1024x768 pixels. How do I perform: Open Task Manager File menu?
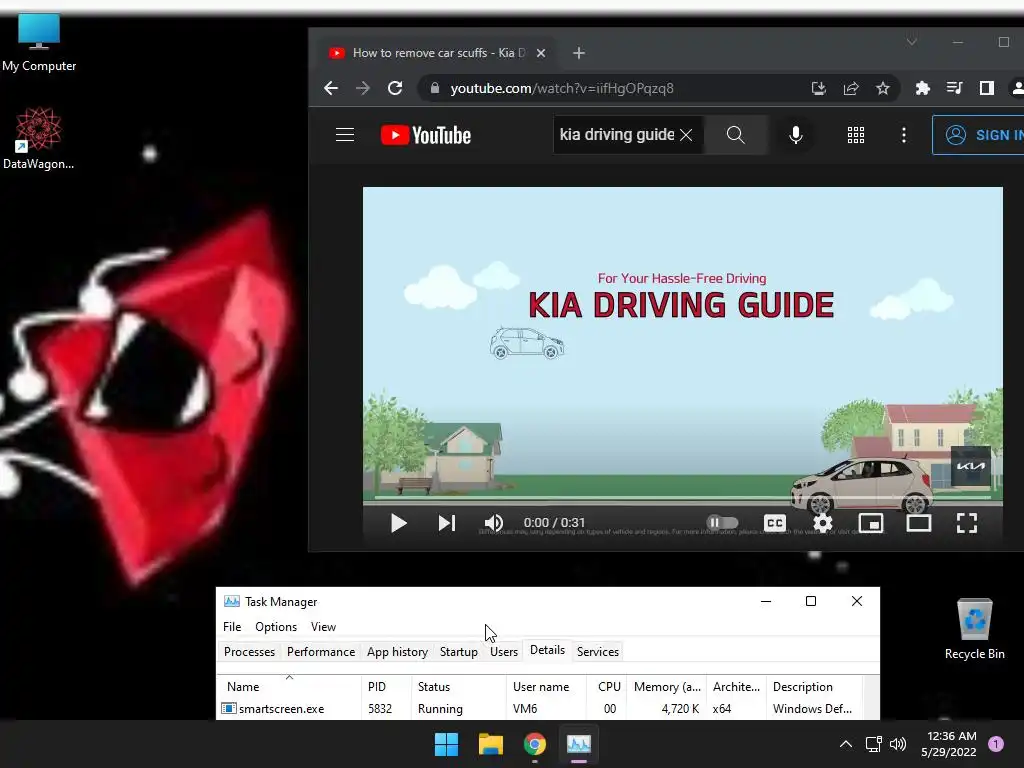(232, 627)
